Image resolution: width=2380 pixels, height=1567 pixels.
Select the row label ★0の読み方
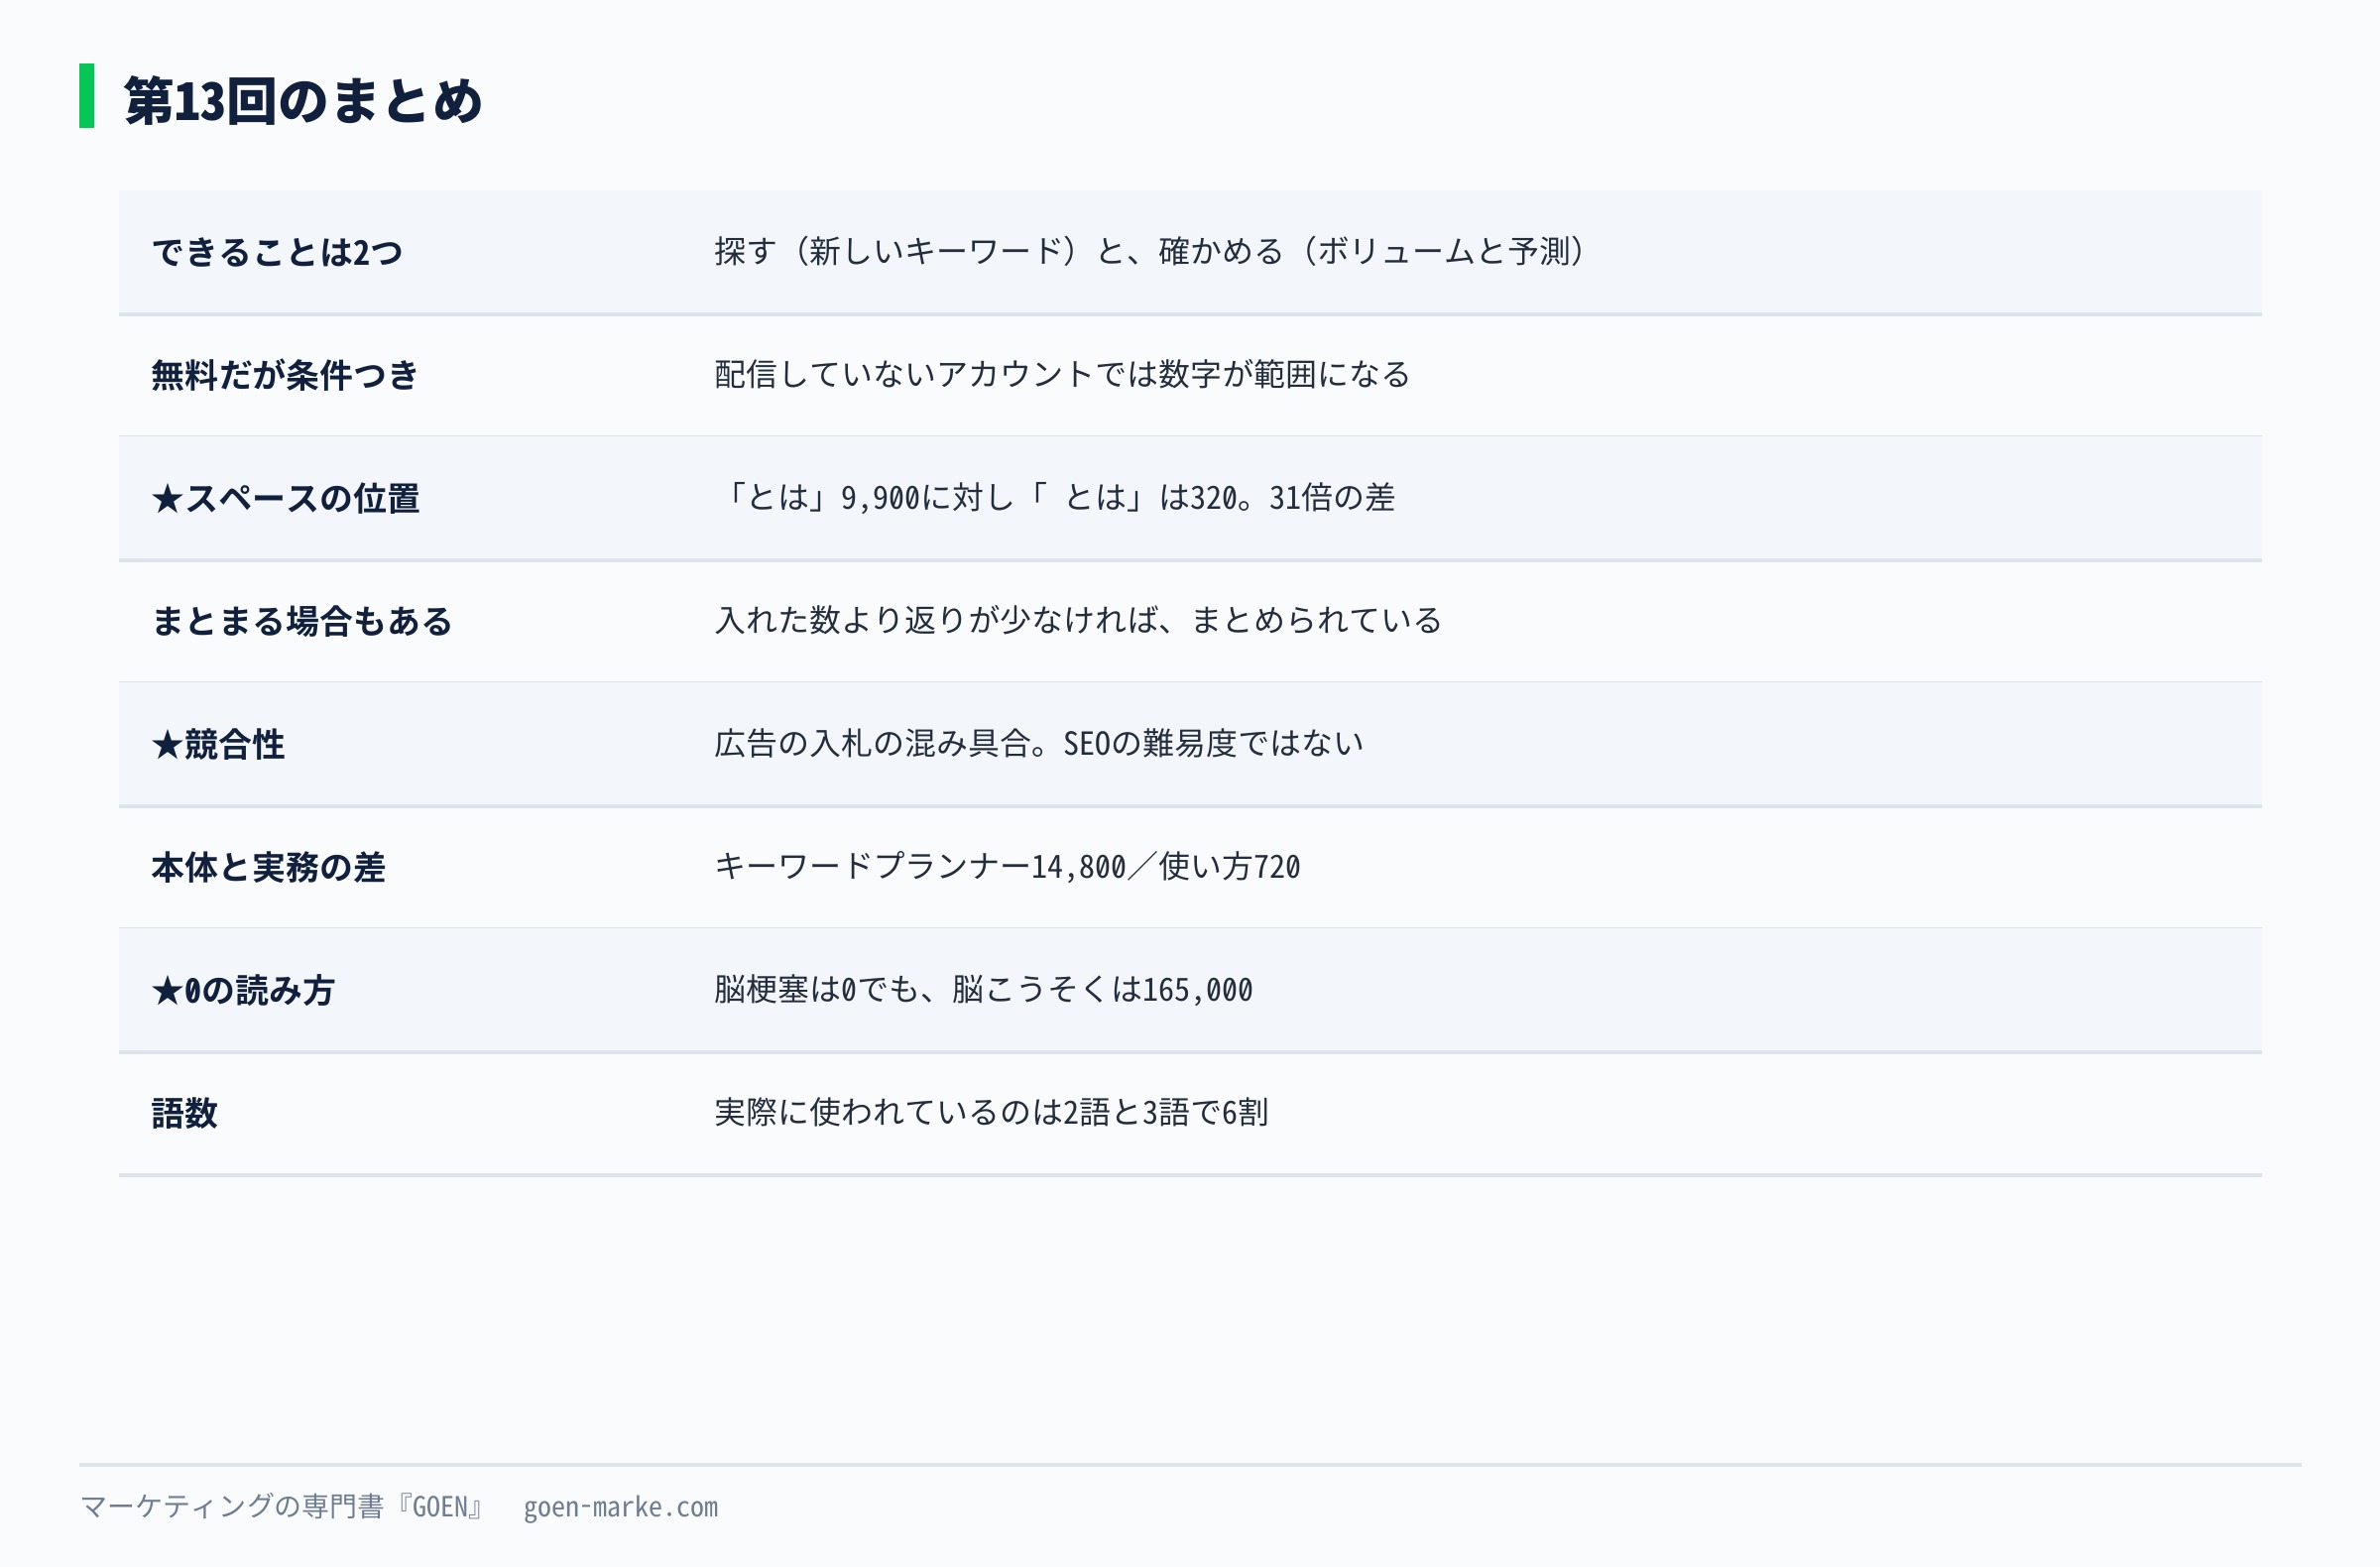pyautogui.click(x=243, y=990)
